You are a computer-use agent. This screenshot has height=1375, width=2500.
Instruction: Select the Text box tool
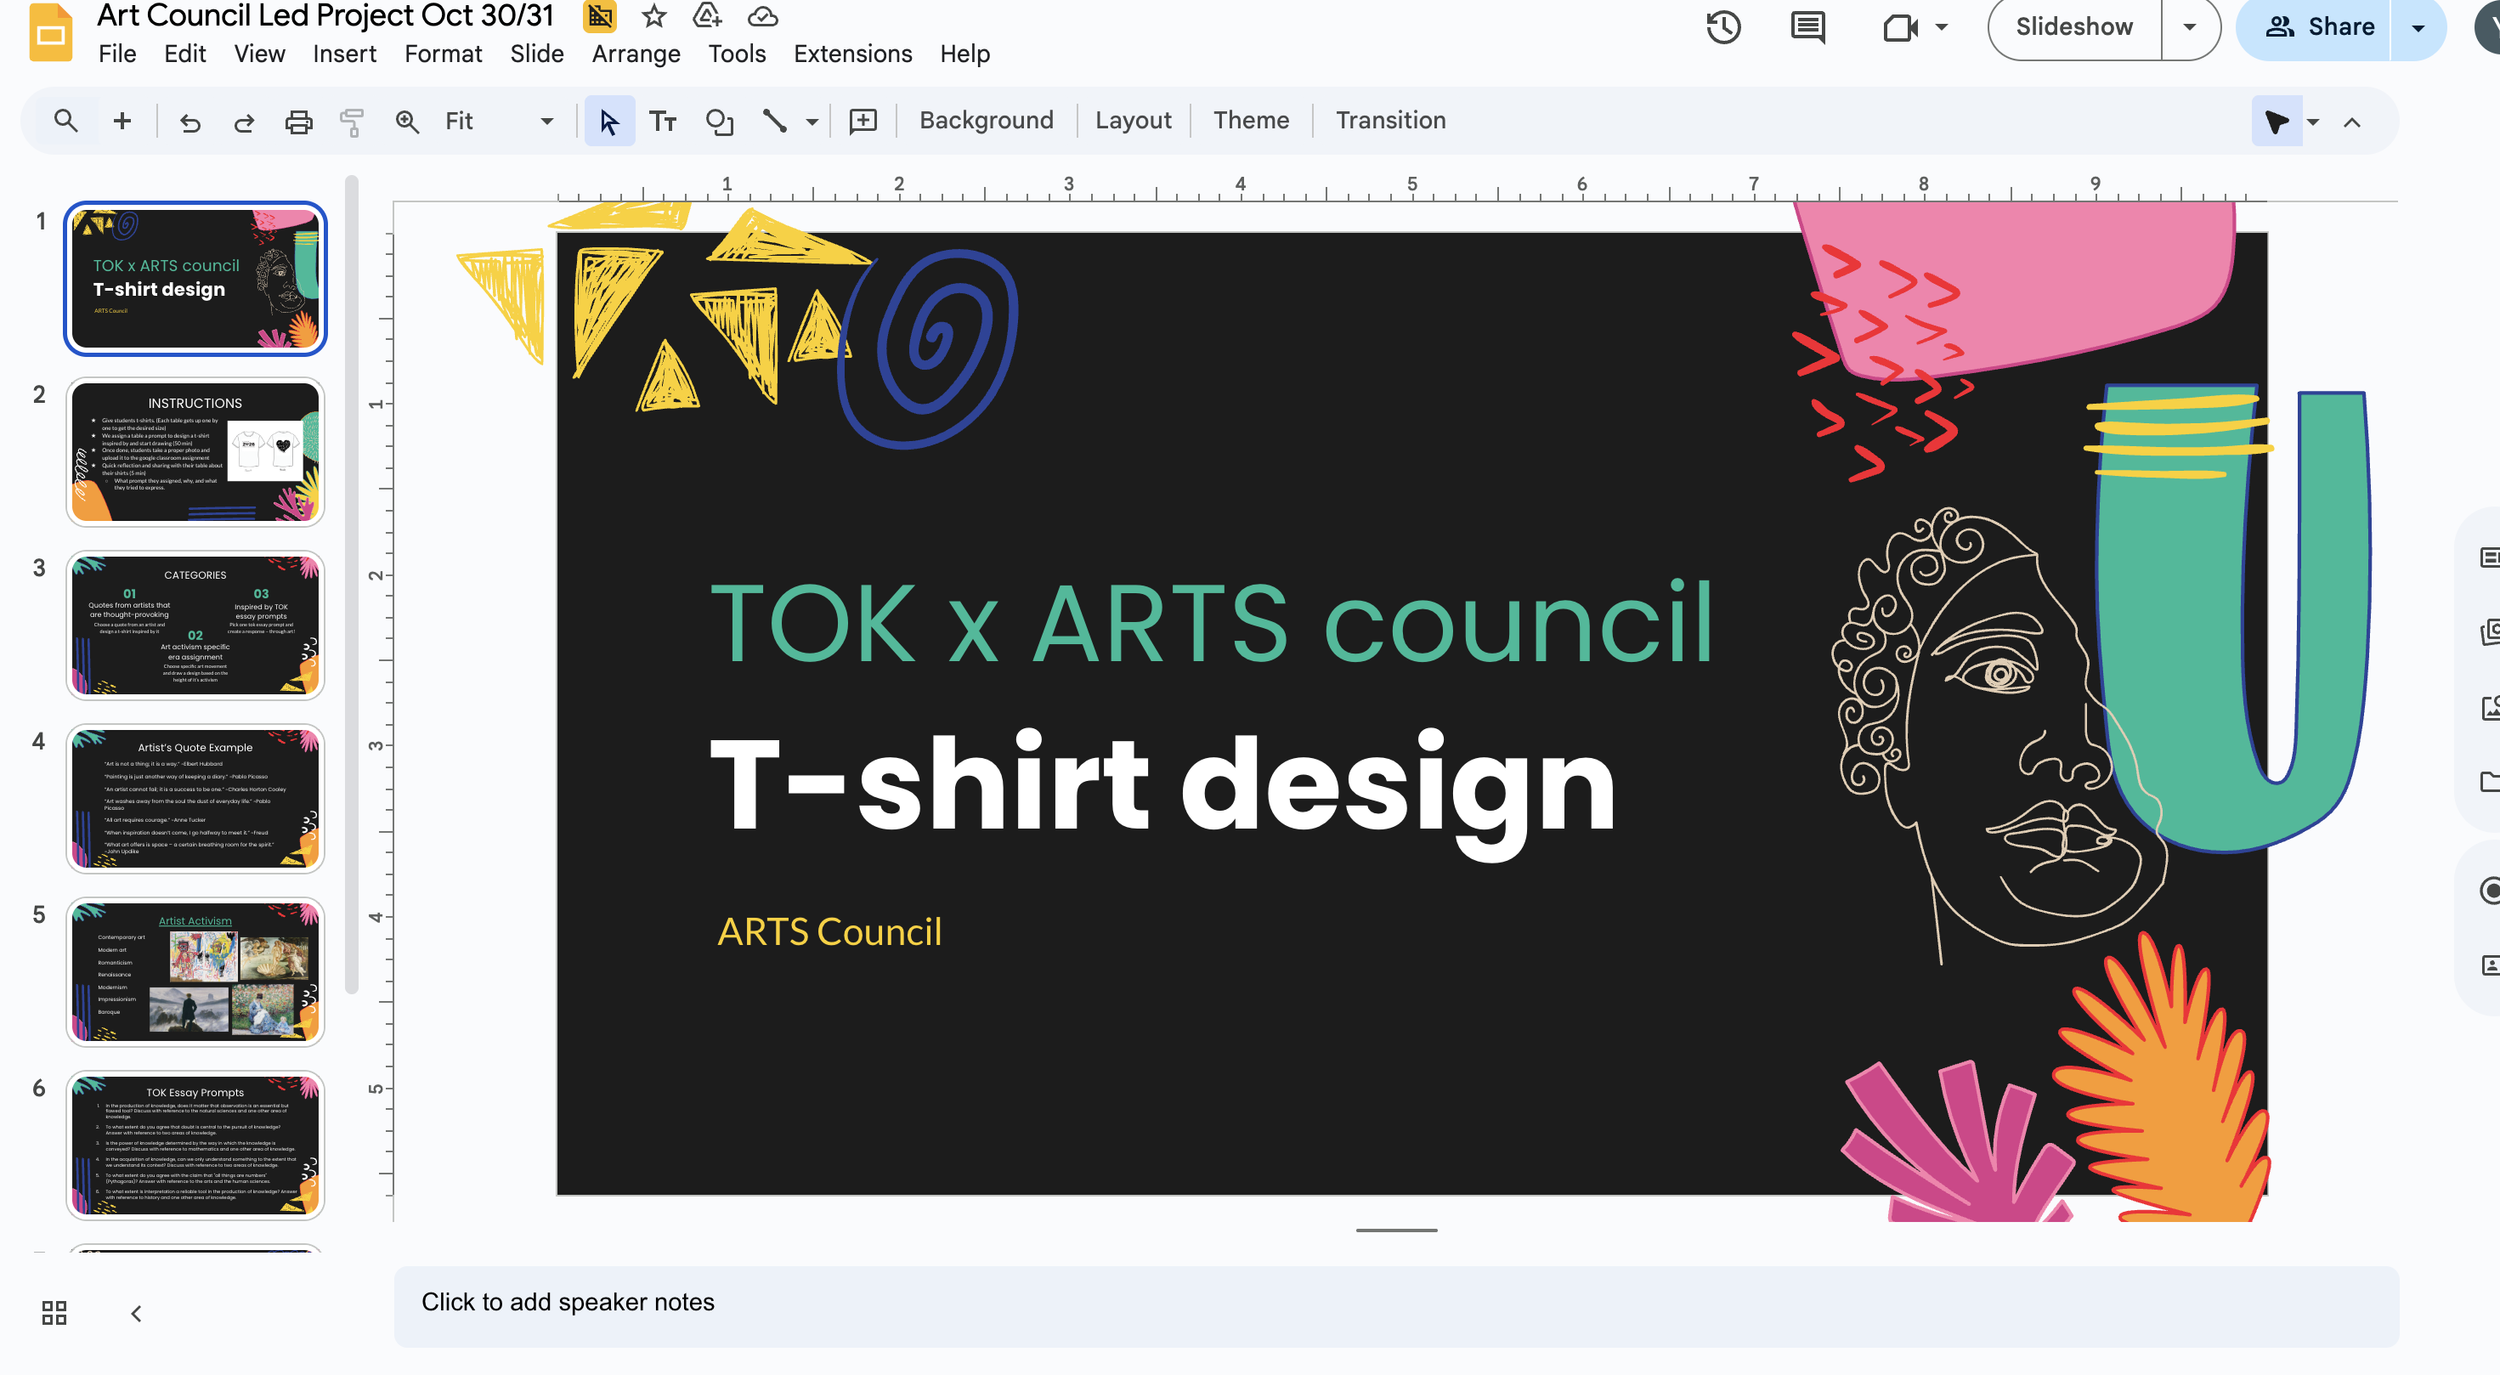tap(663, 122)
